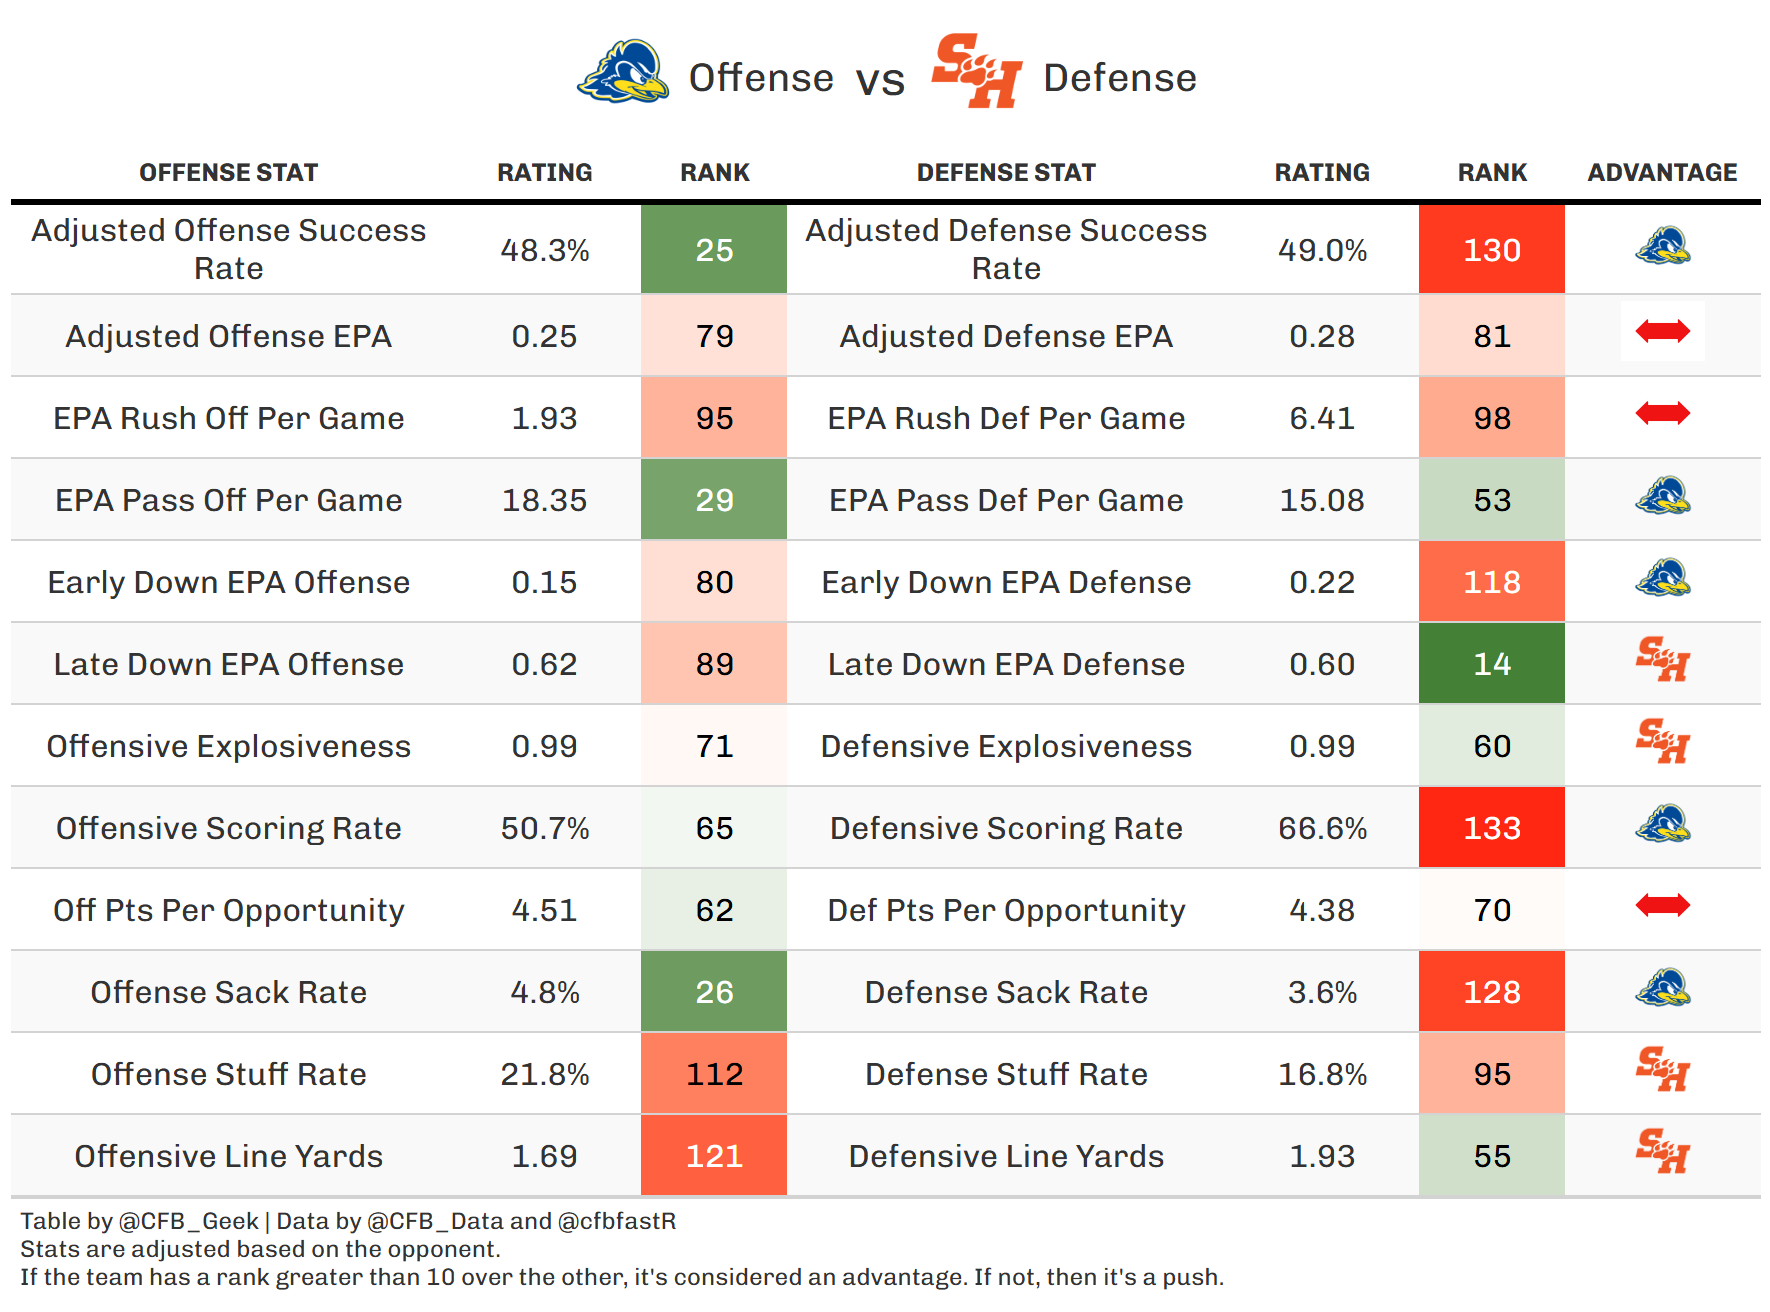
Task: Click red push arrow for EPA Rush row
Action: pyautogui.click(x=1662, y=413)
